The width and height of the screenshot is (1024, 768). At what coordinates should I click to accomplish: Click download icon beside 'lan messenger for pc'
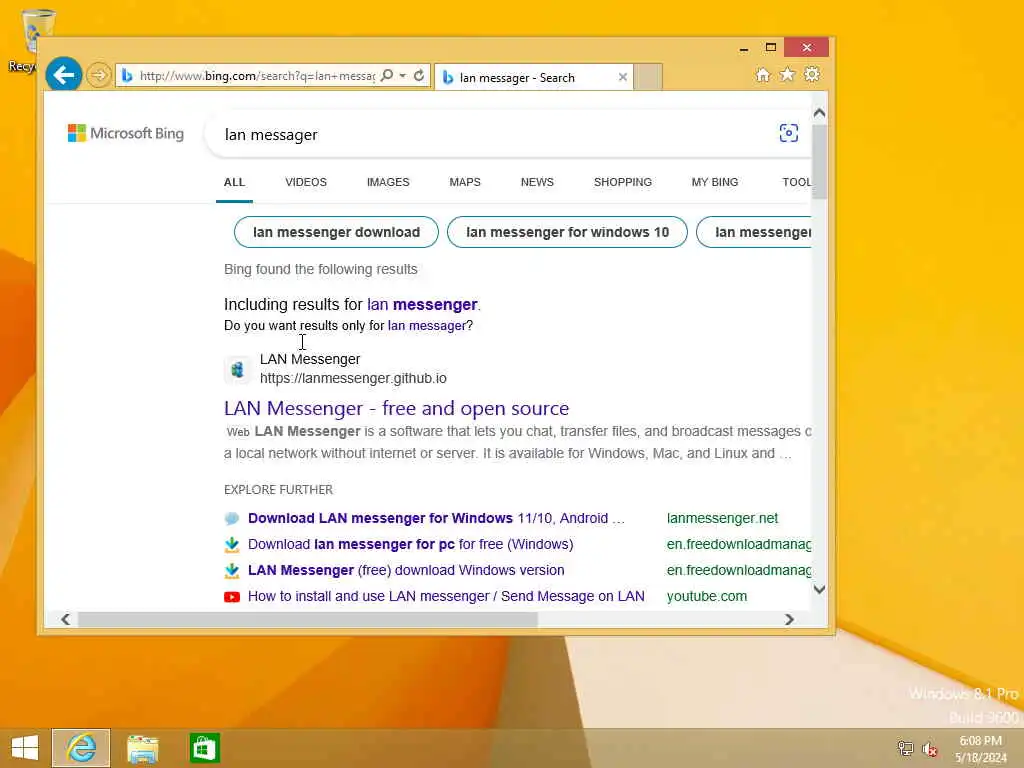232,544
